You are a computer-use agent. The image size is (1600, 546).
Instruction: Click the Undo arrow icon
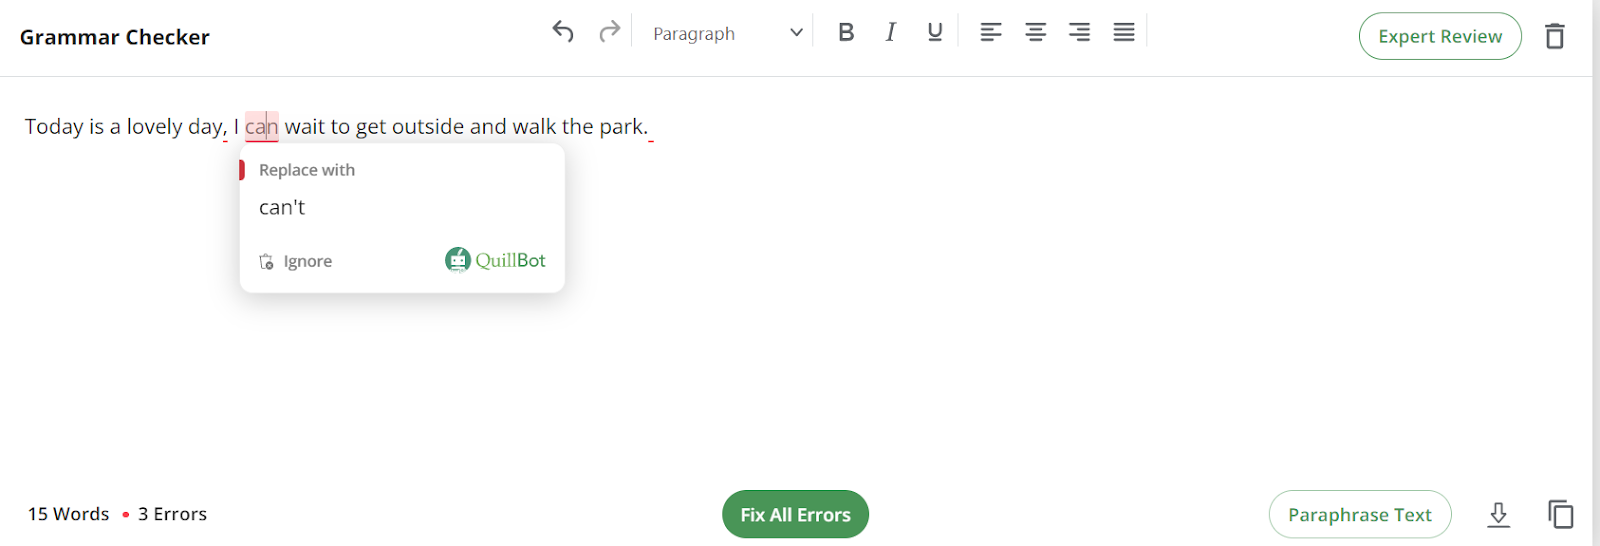pos(563,32)
